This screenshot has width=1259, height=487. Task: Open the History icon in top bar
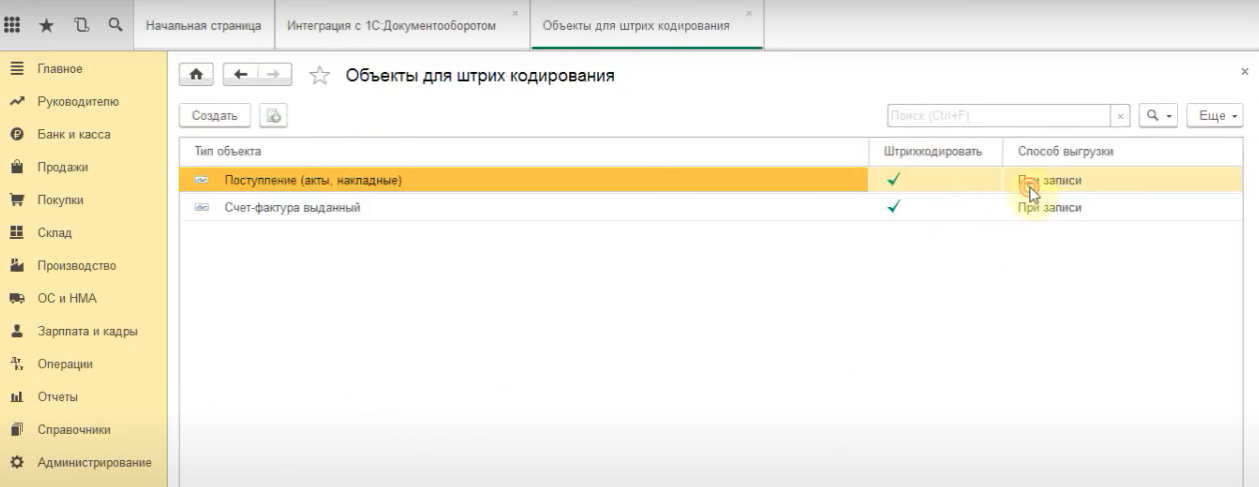82,25
